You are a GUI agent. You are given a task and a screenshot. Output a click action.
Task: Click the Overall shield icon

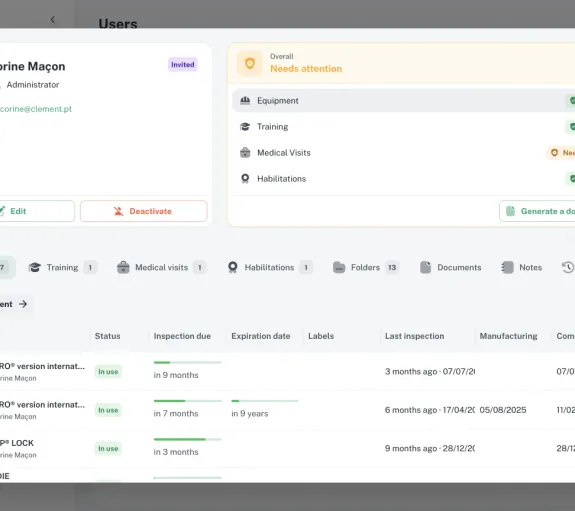(x=250, y=63)
